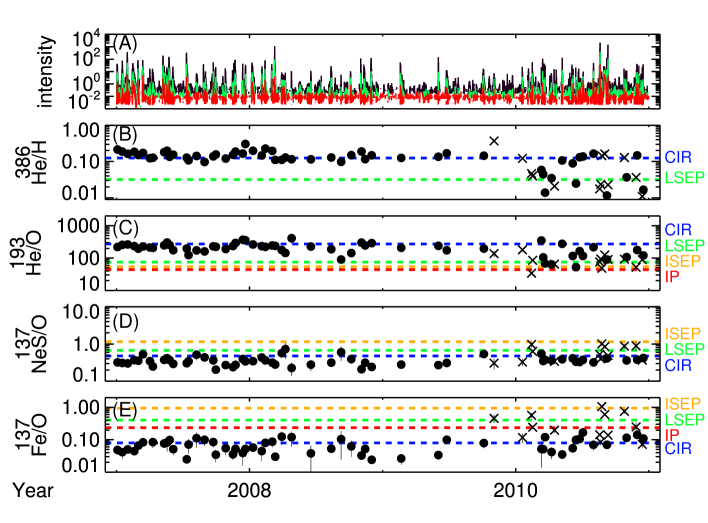708x523 pixels.
Task: Click the 1.00 tick label in panel E
Action: [x=80, y=407]
